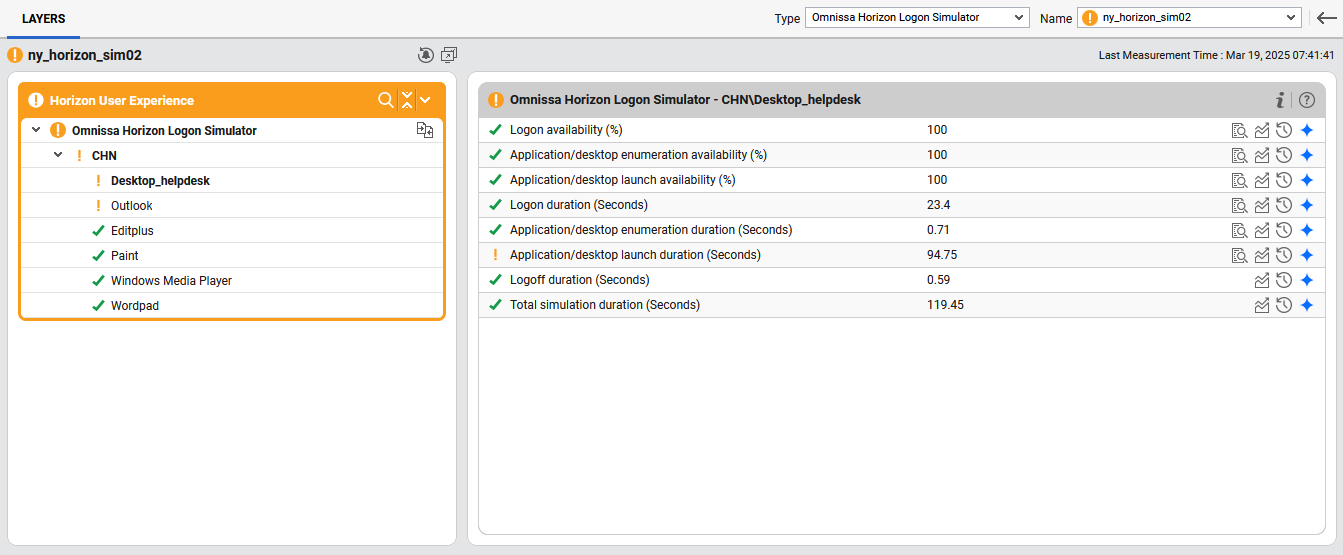The image size is (1343, 555).
Task: Click the collapse-all icon in Horizon User Experience header
Action: click(406, 100)
